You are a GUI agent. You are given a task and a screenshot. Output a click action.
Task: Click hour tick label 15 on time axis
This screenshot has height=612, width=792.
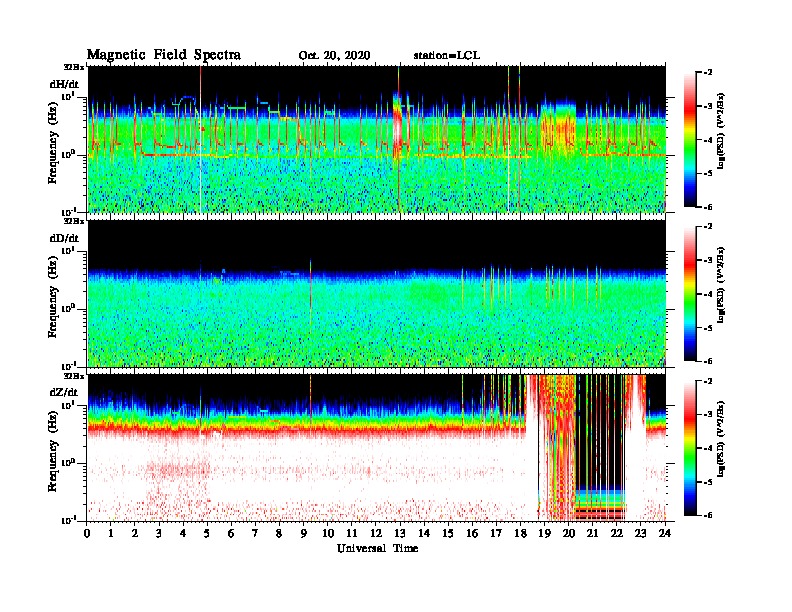(448, 534)
